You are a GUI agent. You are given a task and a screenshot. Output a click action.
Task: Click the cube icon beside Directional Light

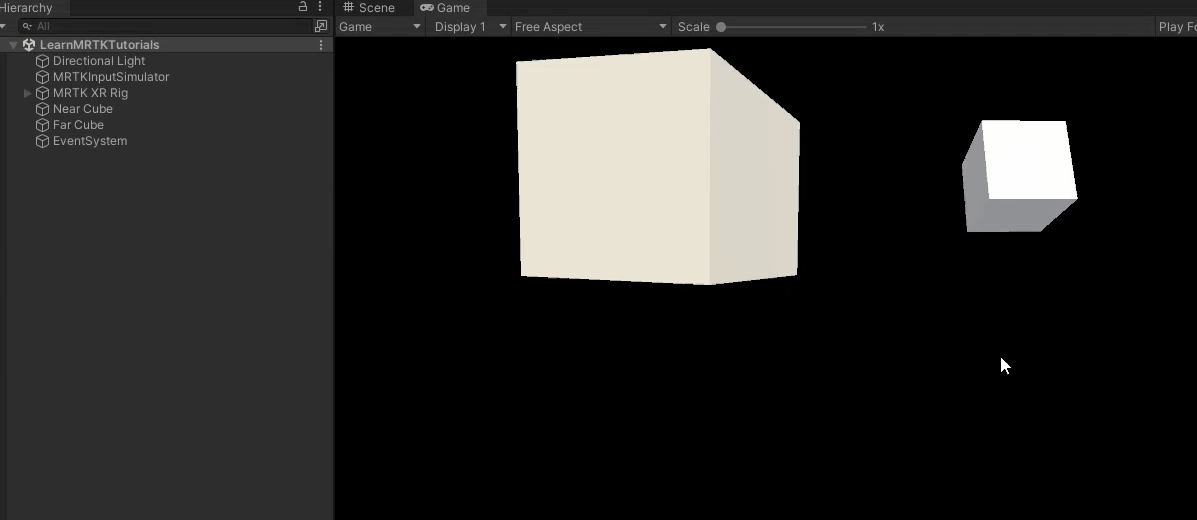(42, 61)
